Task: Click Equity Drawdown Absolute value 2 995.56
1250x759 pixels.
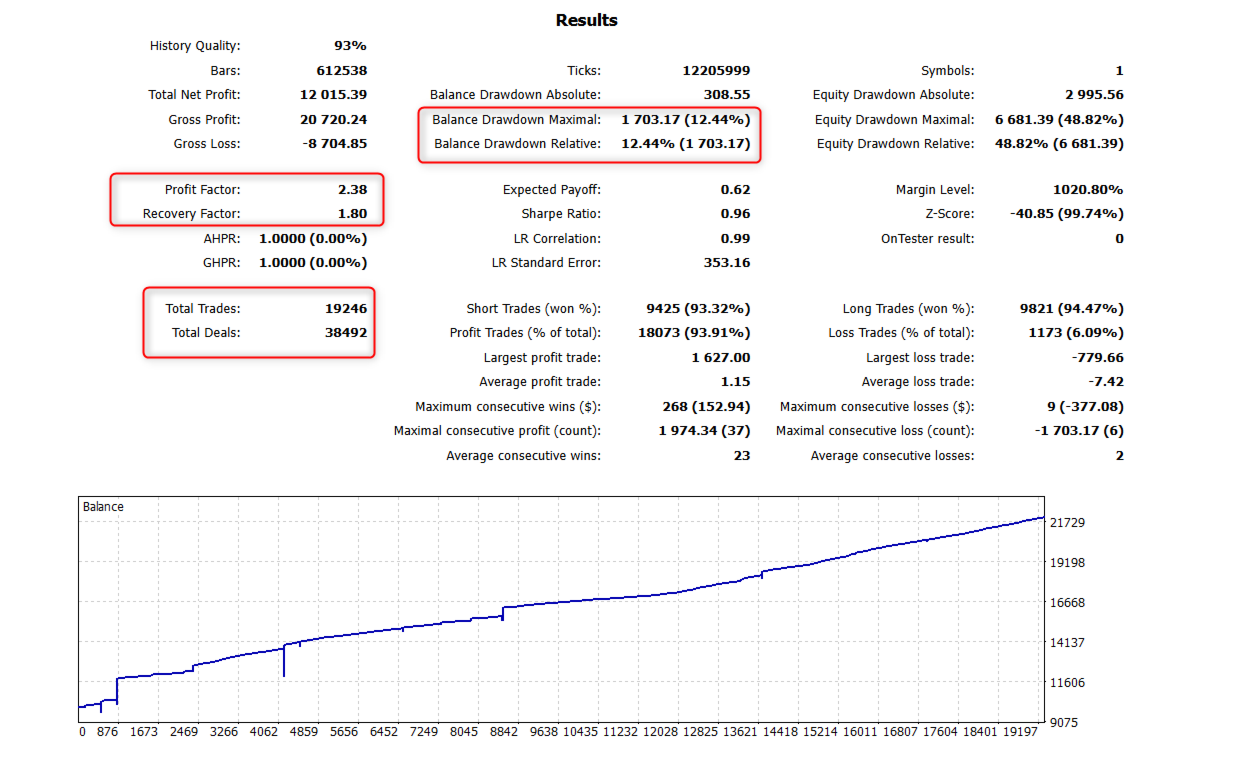Action: click(x=1094, y=95)
